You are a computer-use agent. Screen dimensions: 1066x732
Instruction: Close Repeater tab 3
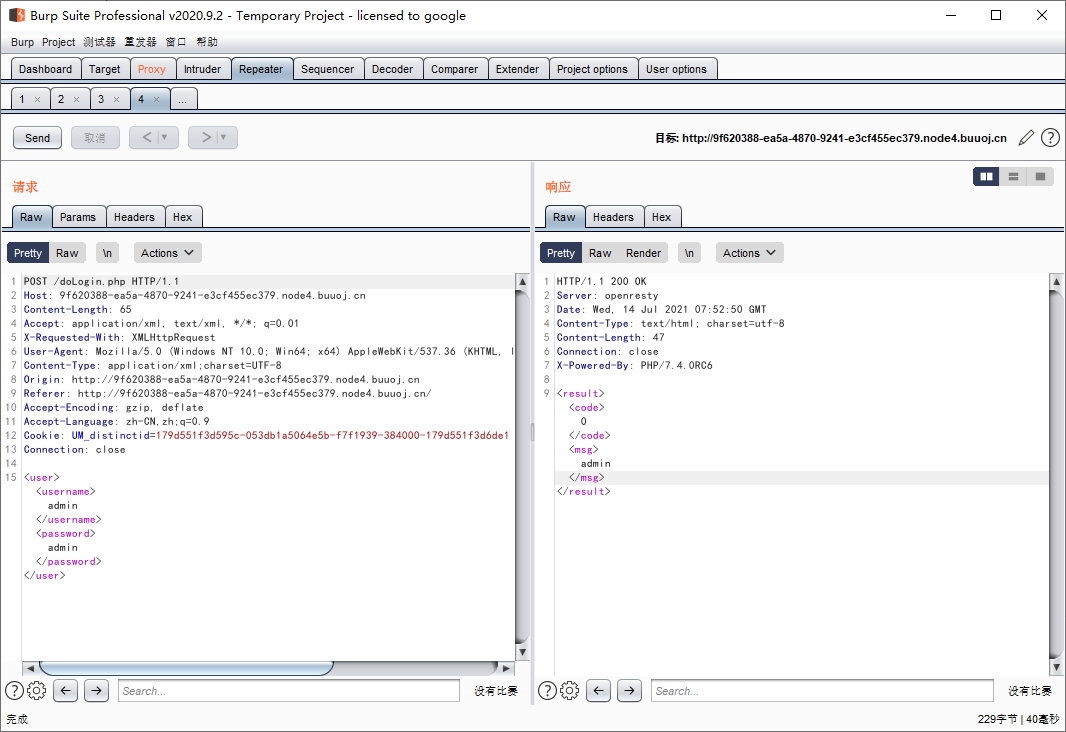pyautogui.click(x=116, y=99)
